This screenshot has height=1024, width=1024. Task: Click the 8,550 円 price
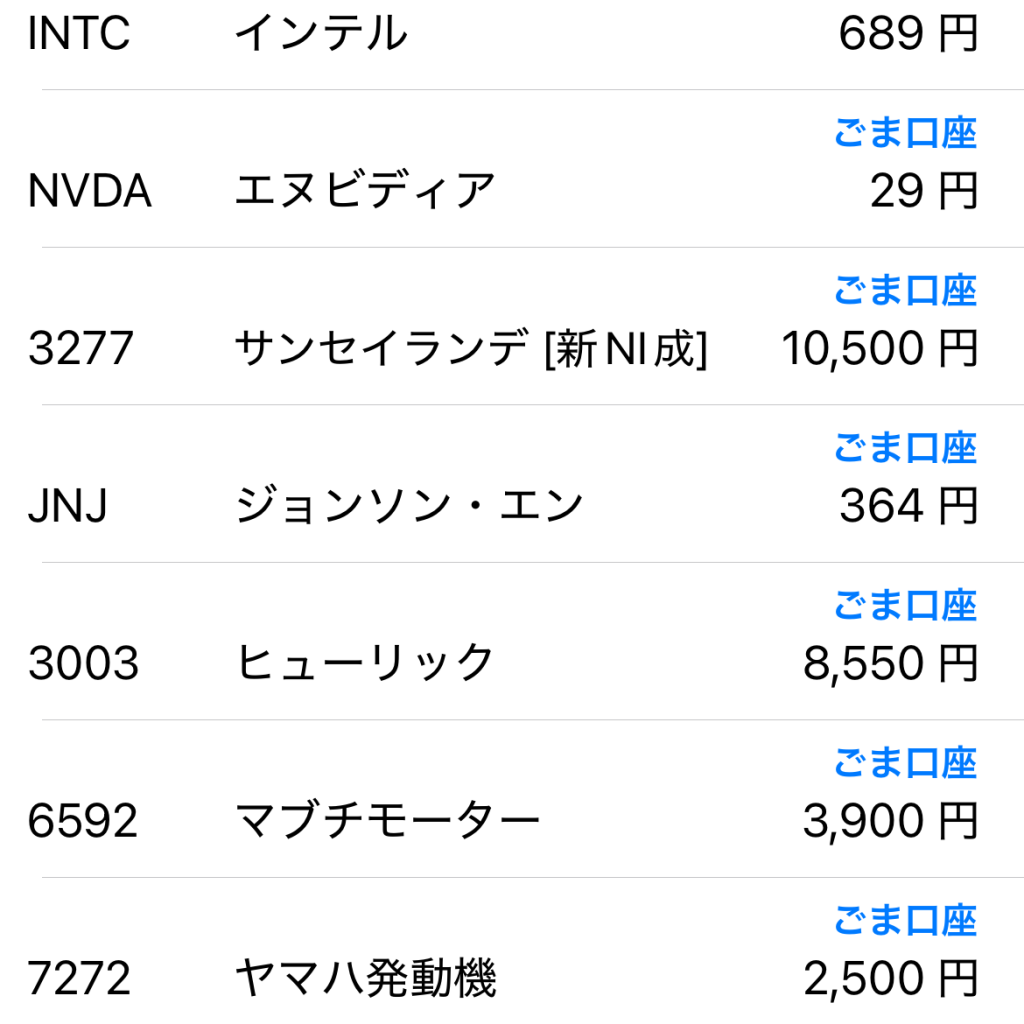click(x=890, y=663)
